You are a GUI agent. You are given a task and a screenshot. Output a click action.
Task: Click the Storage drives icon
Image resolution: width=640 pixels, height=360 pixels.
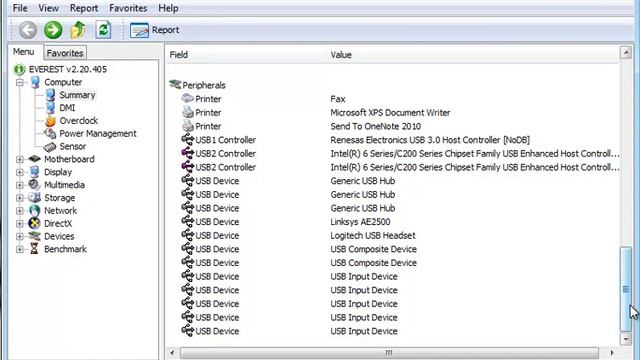click(35, 198)
